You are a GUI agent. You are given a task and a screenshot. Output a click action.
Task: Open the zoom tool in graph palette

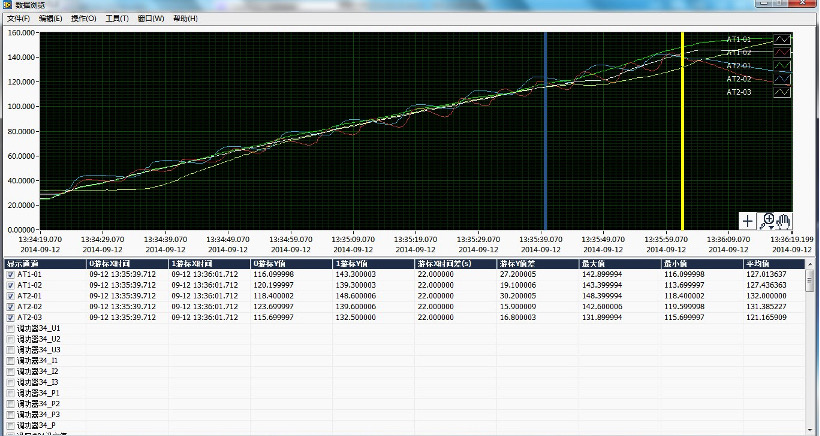coord(767,220)
